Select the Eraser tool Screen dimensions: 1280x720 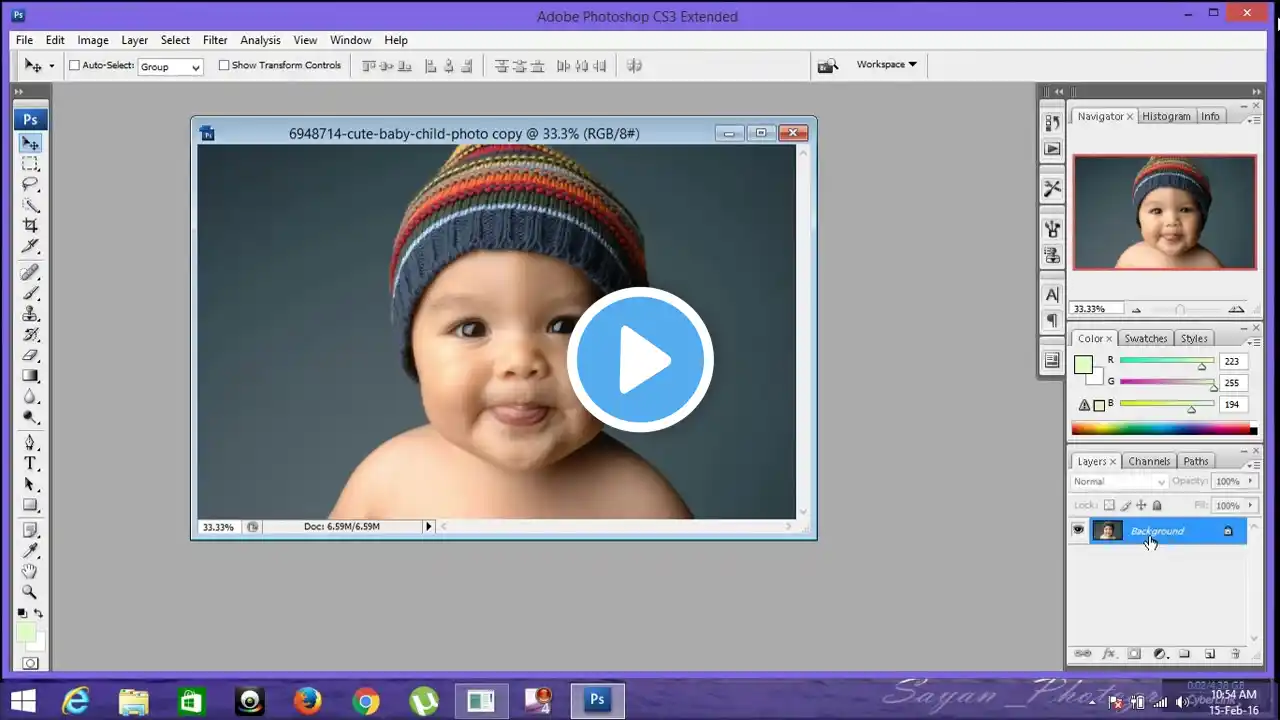click(30, 355)
